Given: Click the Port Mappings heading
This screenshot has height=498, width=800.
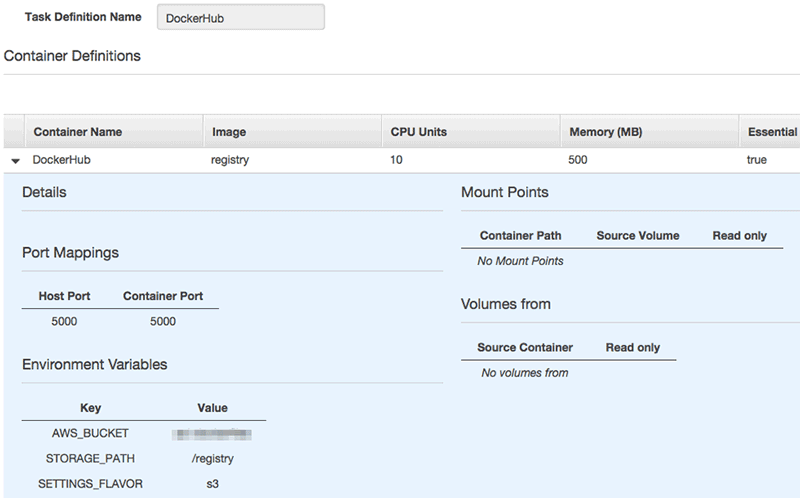Looking at the screenshot, I should [70, 253].
